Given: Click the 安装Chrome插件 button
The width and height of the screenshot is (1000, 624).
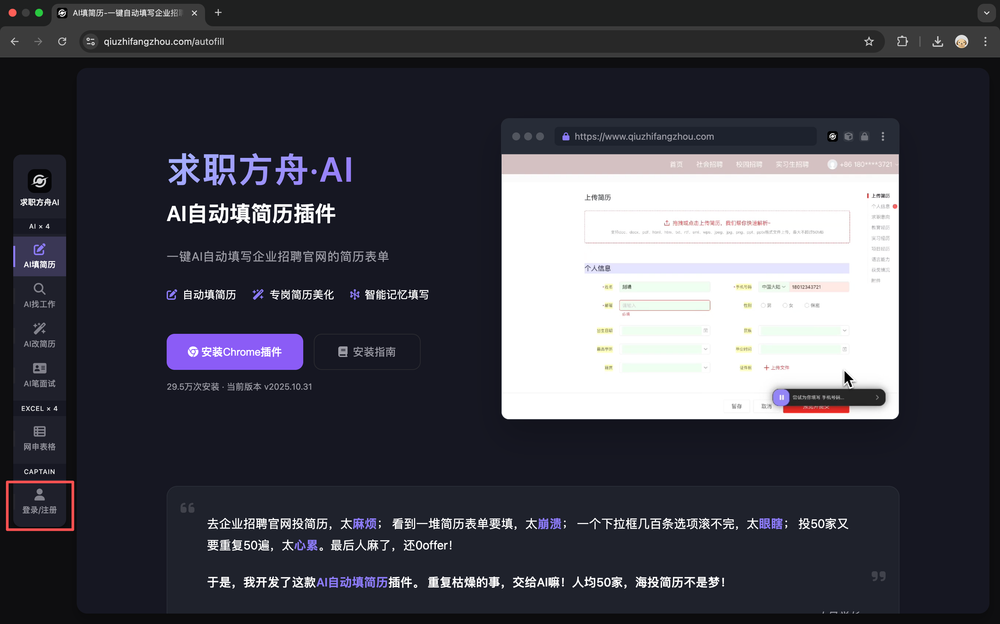Looking at the screenshot, I should click(234, 352).
